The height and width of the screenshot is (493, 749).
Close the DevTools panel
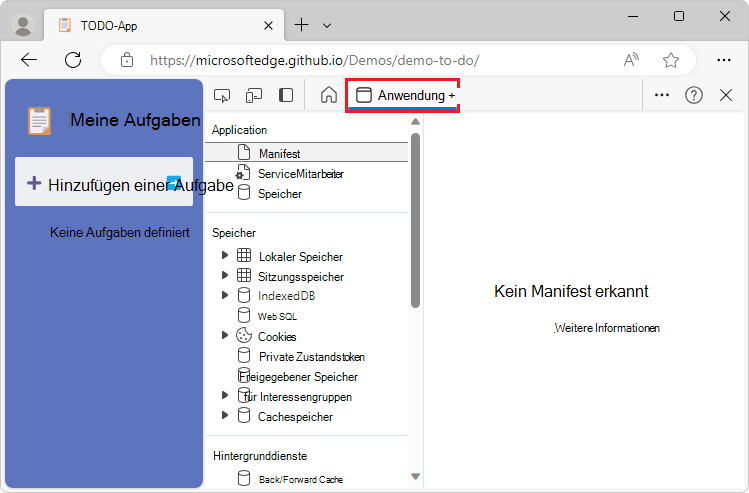(726, 95)
